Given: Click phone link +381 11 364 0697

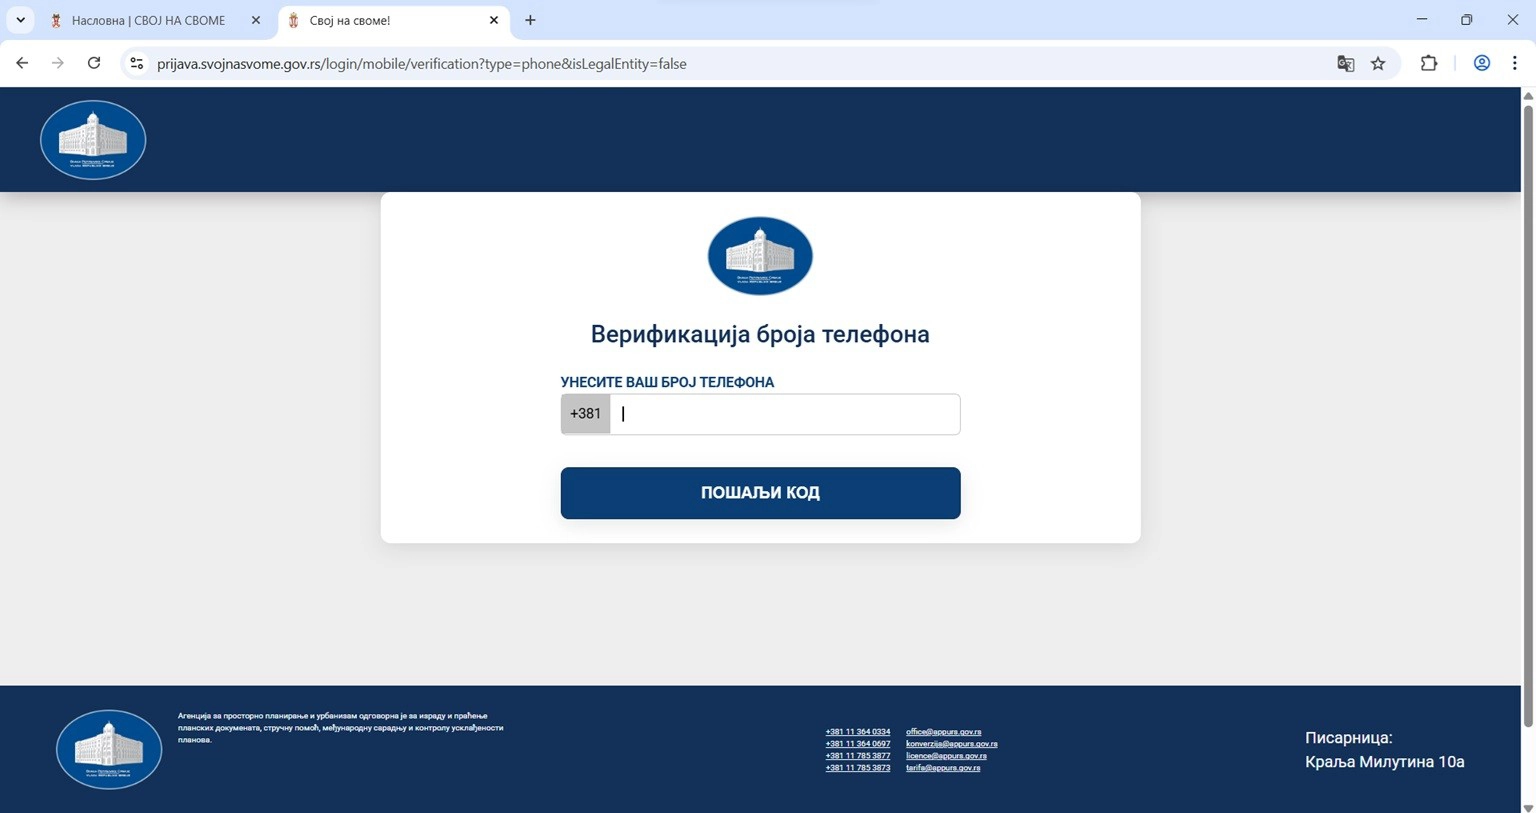Looking at the screenshot, I should [x=858, y=744].
